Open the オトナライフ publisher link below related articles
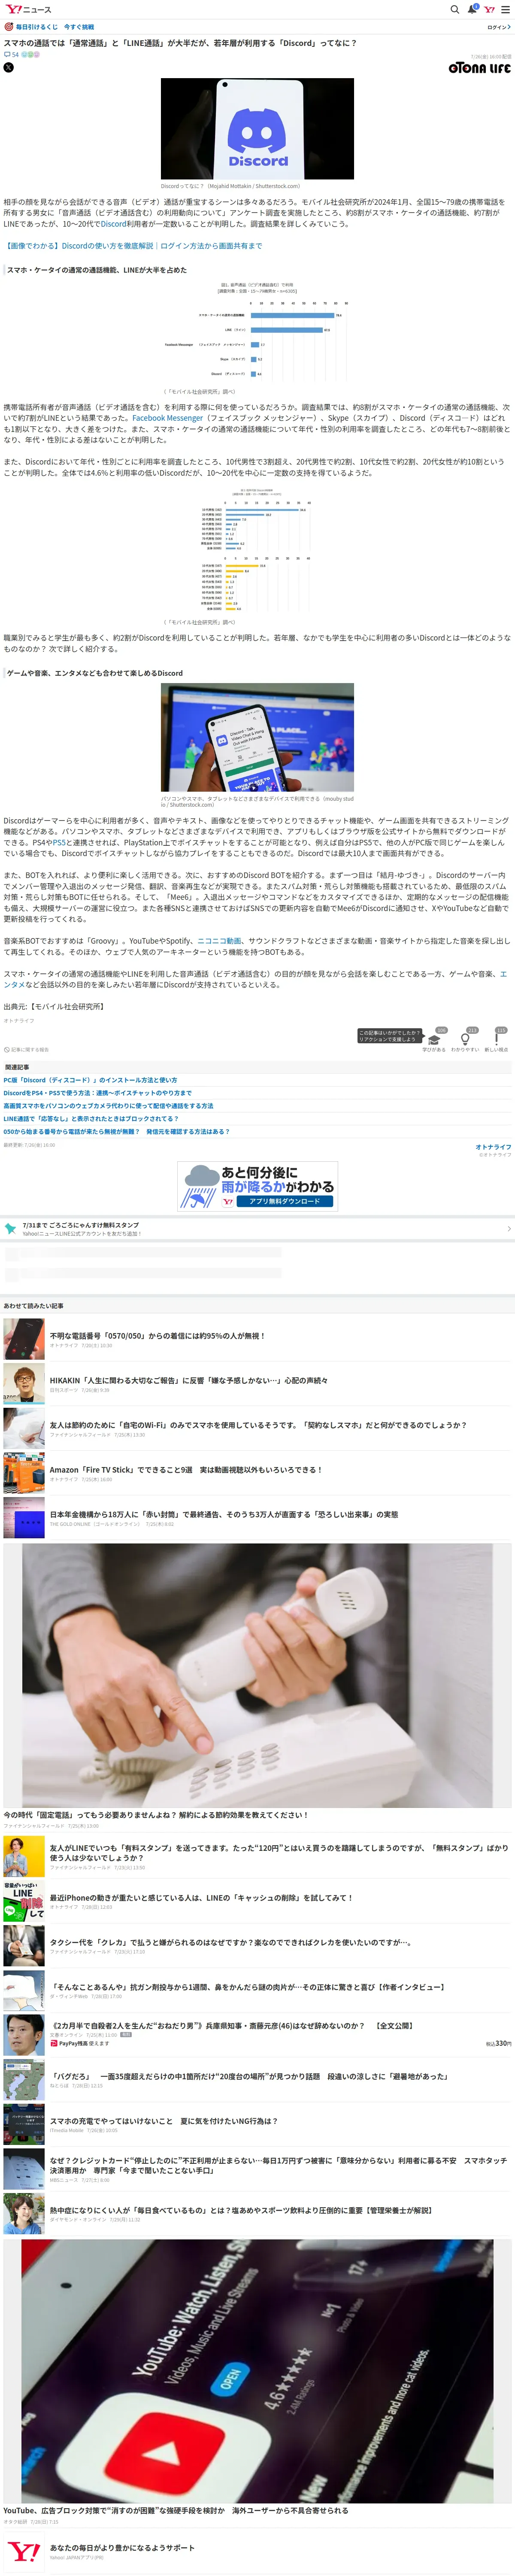The image size is (515, 2576). [493, 1147]
